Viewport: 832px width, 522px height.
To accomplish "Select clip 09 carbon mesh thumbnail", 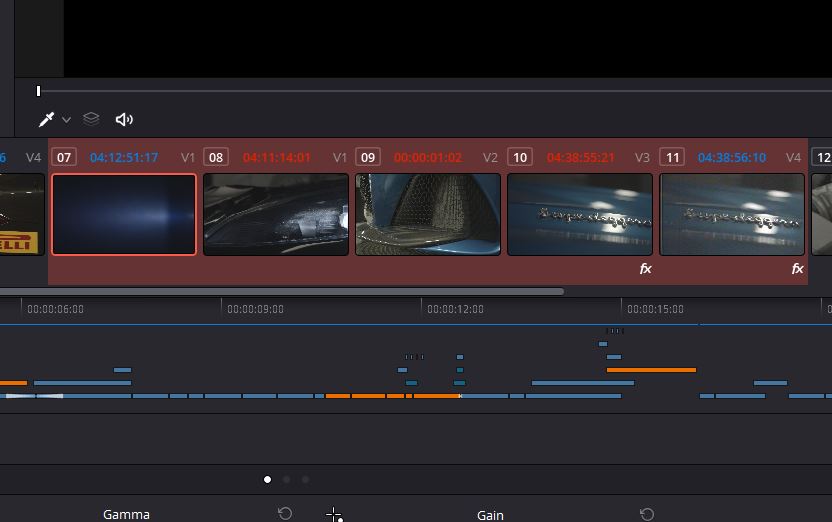I will coord(428,214).
